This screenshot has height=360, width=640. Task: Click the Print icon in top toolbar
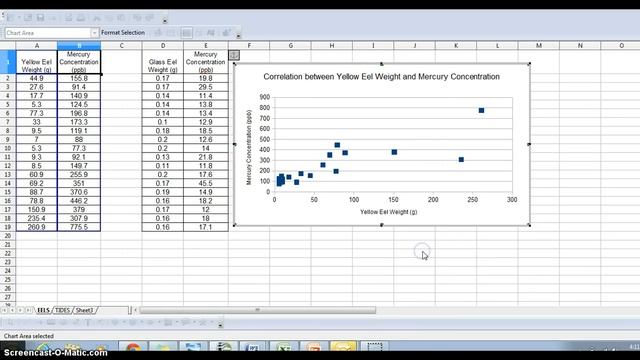(x=81, y=18)
